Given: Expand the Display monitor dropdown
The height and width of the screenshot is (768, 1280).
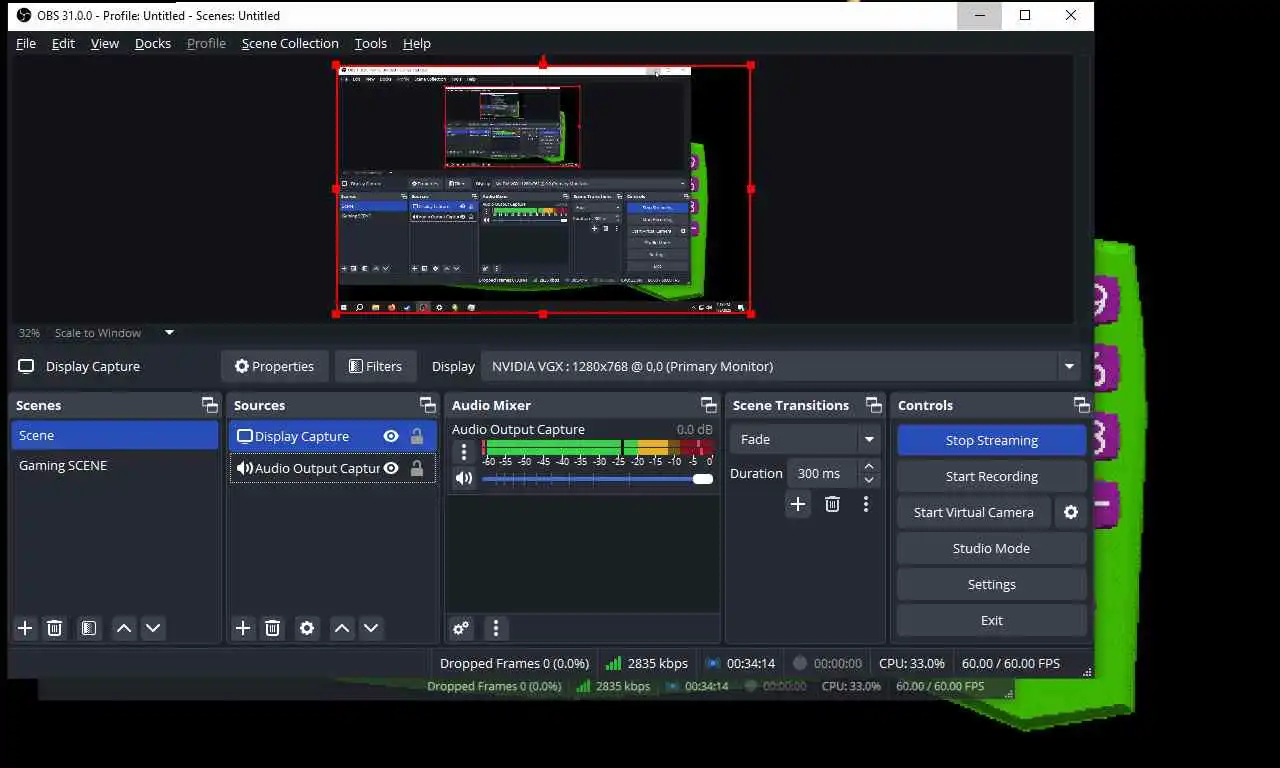Looking at the screenshot, I should (x=1069, y=366).
